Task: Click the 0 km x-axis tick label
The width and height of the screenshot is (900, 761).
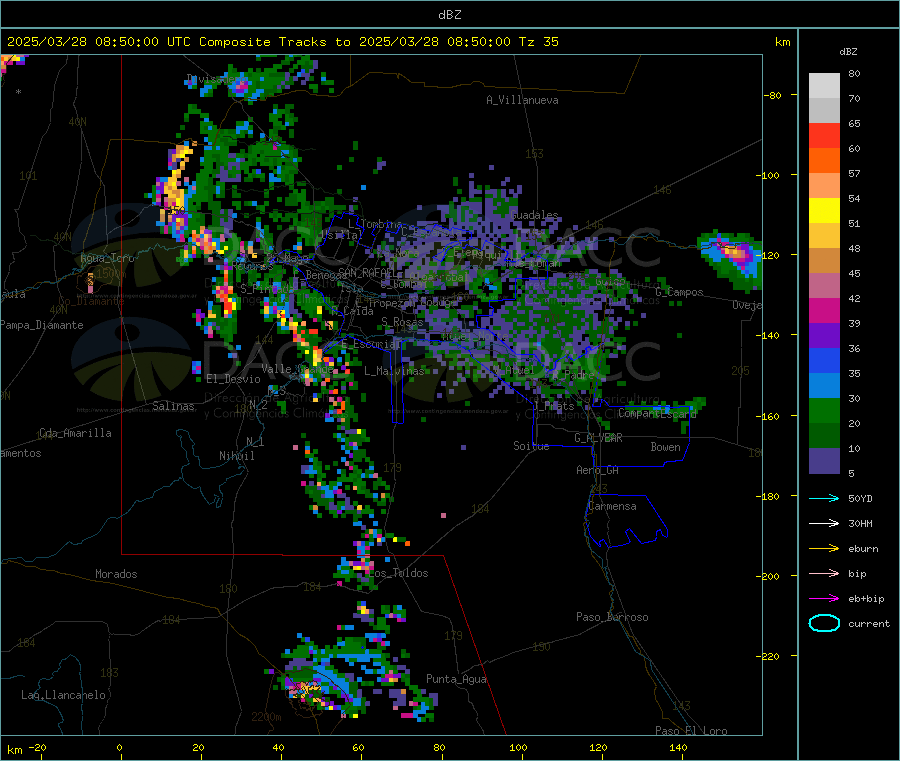Action: pos(119,747)
